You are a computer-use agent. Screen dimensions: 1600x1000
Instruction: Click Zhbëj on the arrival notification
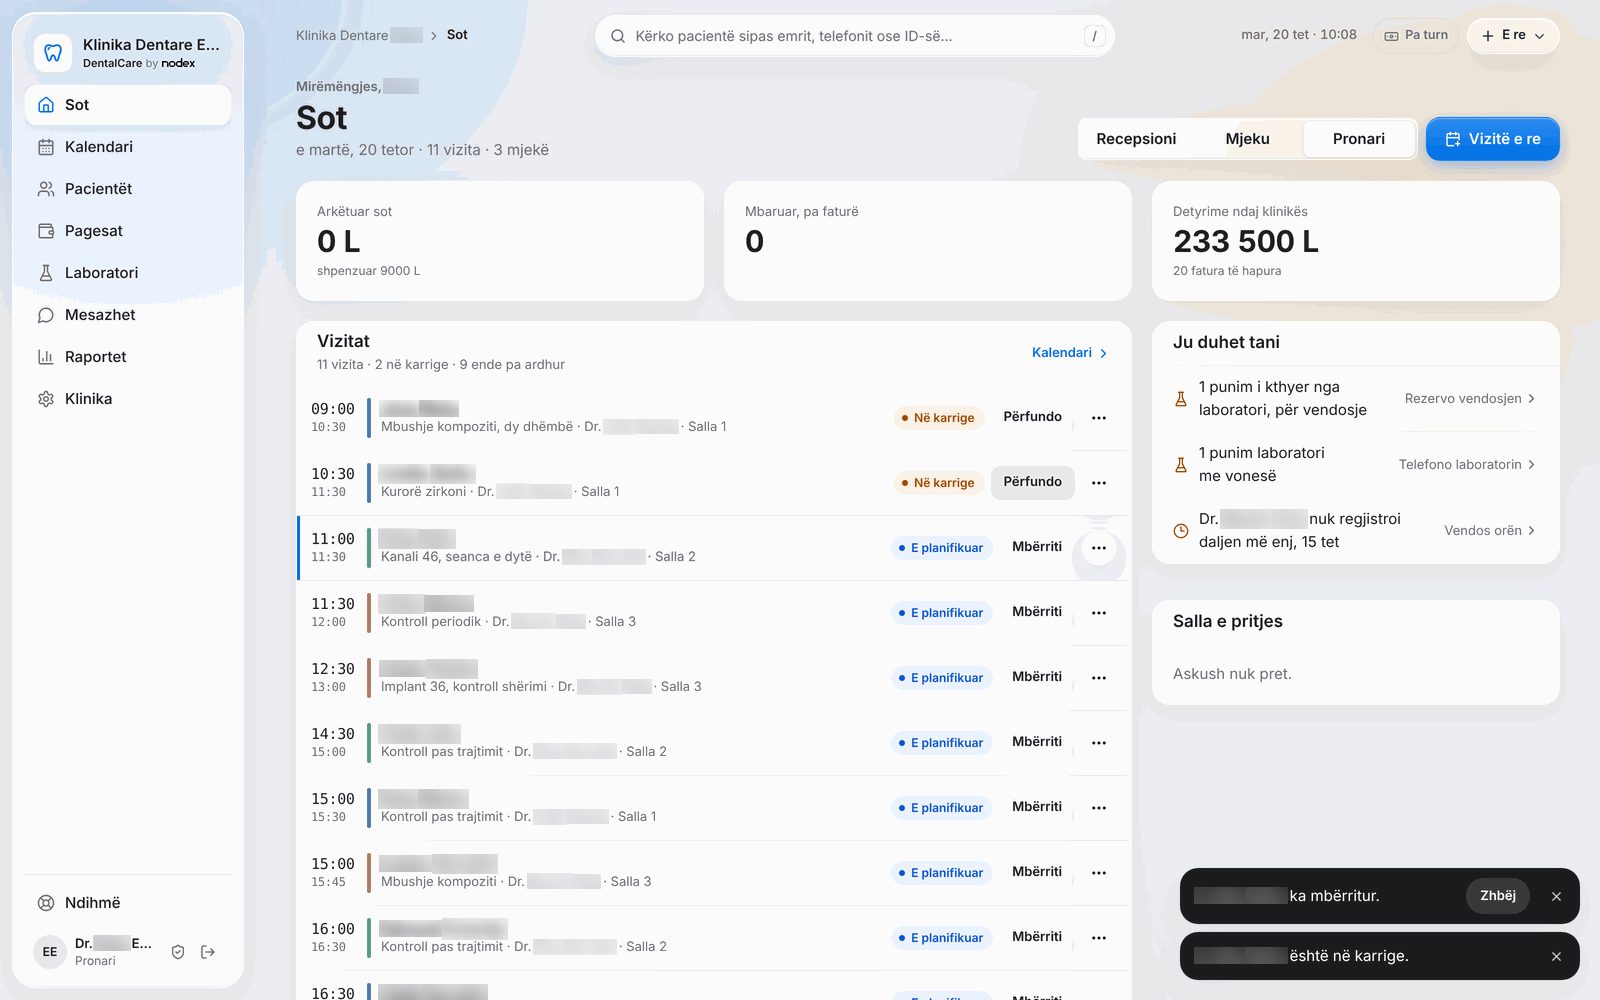pyautogui.click(x=1498, y=896)
